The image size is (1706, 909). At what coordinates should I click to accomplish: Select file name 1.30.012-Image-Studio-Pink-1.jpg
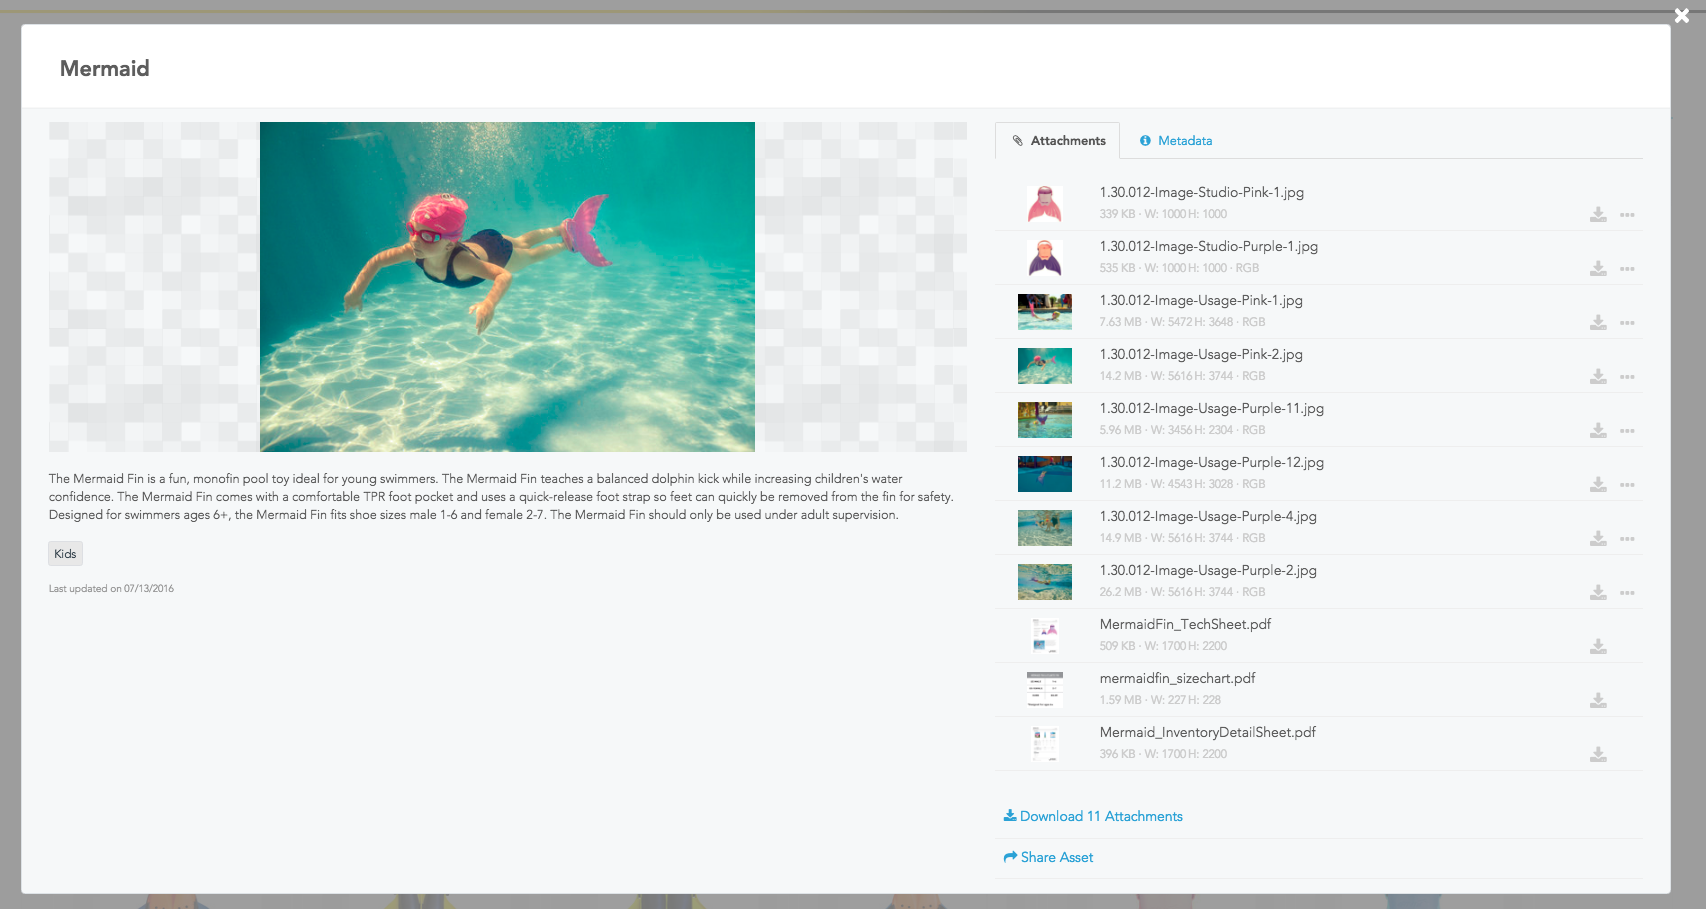pos(1202,192)
